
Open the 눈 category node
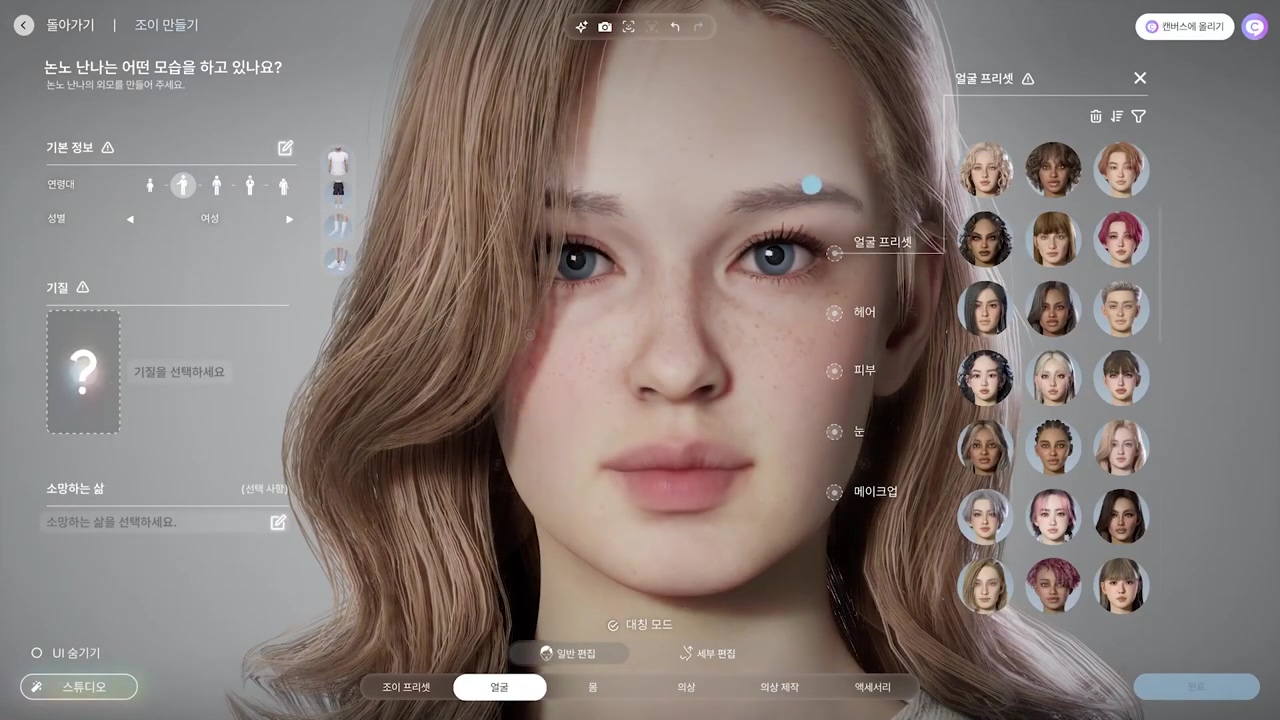click(x=835, y=432)
